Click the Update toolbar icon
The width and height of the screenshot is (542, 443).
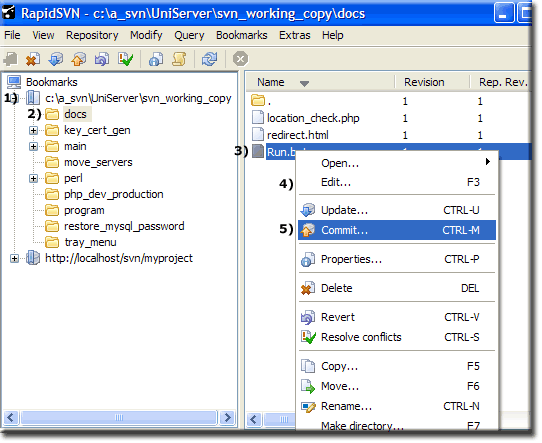[56, 59]
